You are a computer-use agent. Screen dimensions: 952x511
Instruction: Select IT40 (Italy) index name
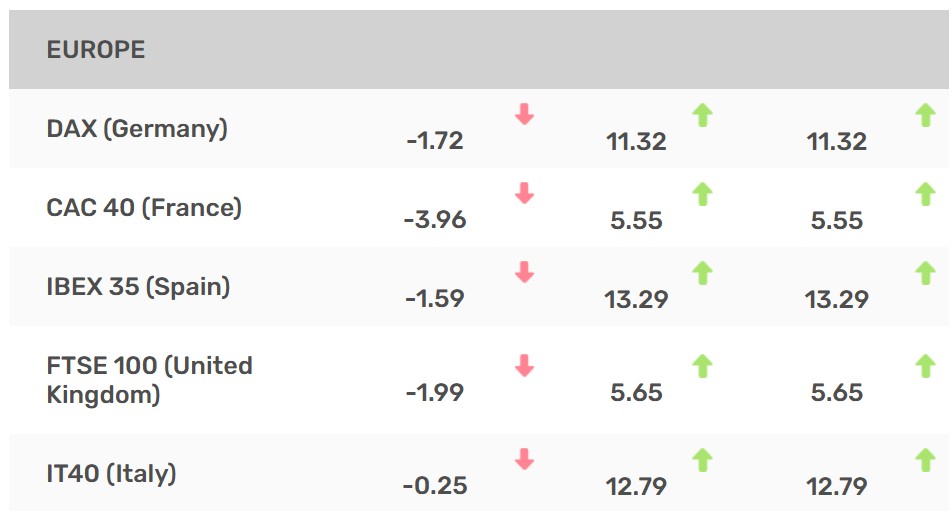click(112, 473)
